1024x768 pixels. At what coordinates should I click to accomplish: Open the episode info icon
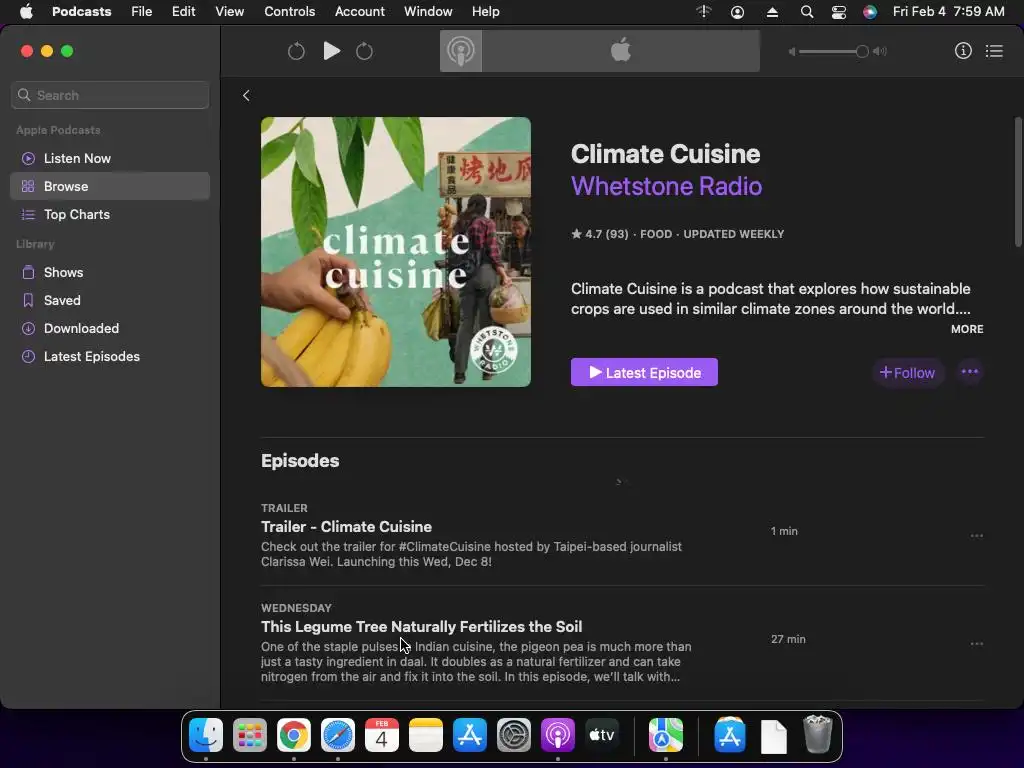point(963,51)
